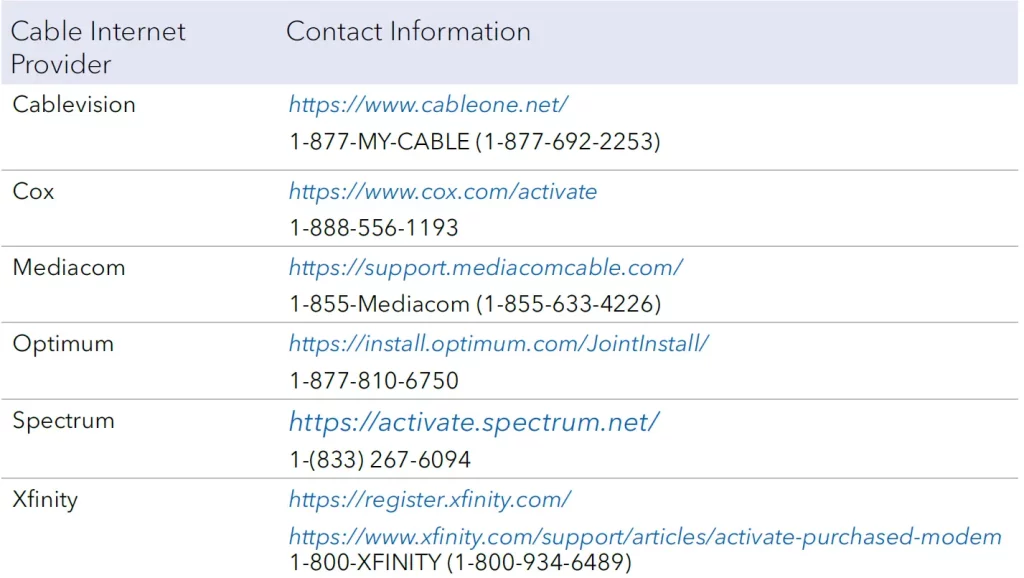The image size is (1024, 578).
Task: Click the Mediacom provider name
Action: pos(69,268)
